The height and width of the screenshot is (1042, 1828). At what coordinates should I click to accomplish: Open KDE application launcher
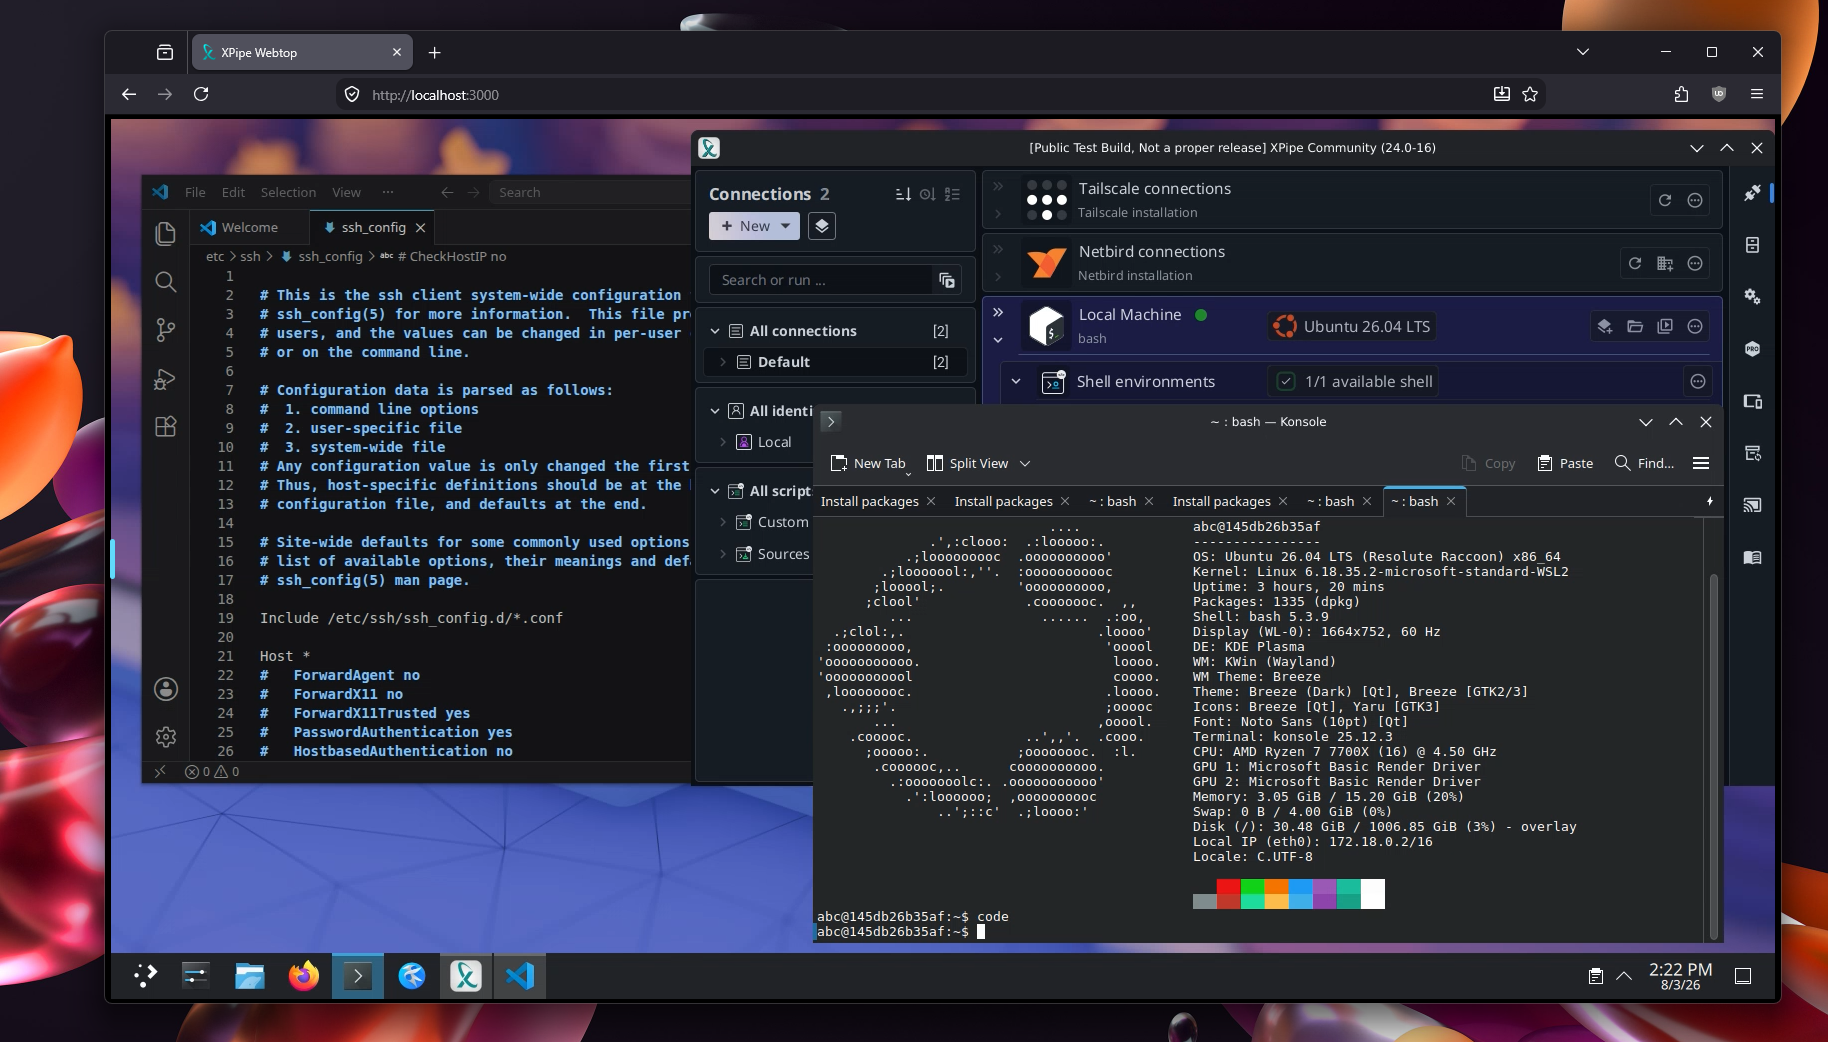point(146,975)
